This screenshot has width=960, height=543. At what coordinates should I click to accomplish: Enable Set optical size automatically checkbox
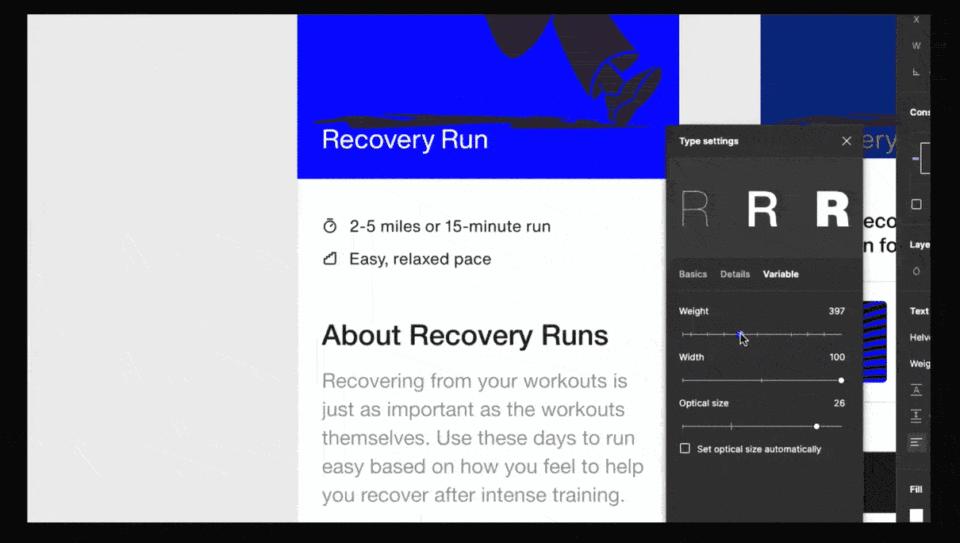(684, 449)
